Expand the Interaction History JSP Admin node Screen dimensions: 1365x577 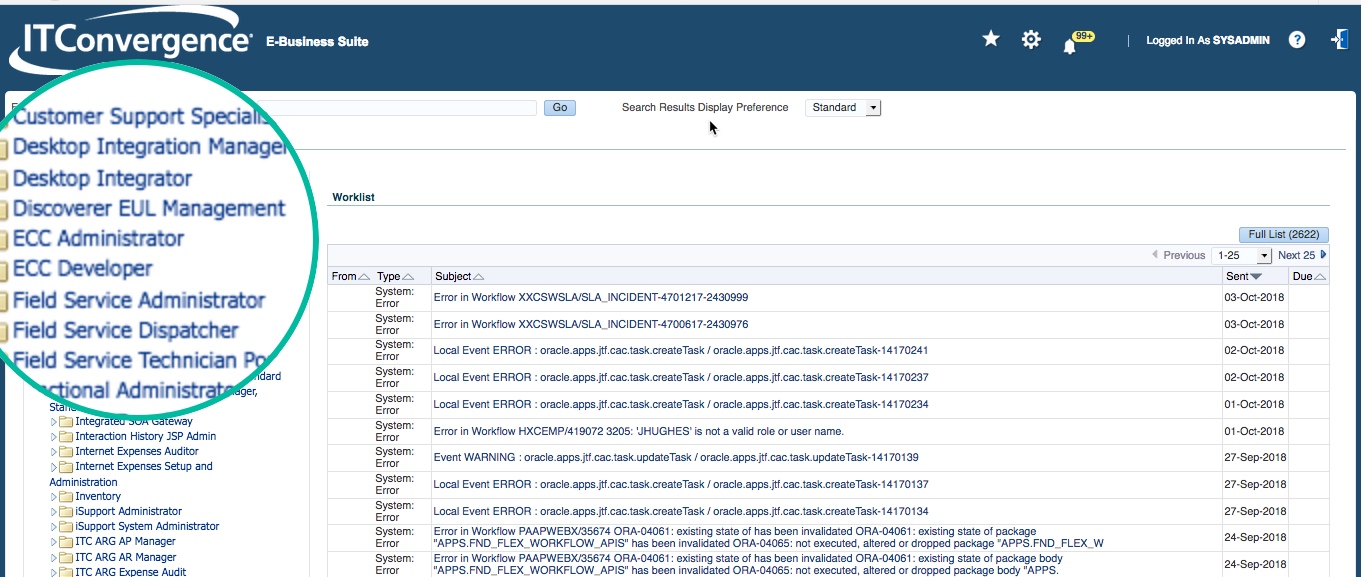click(54, 437)
